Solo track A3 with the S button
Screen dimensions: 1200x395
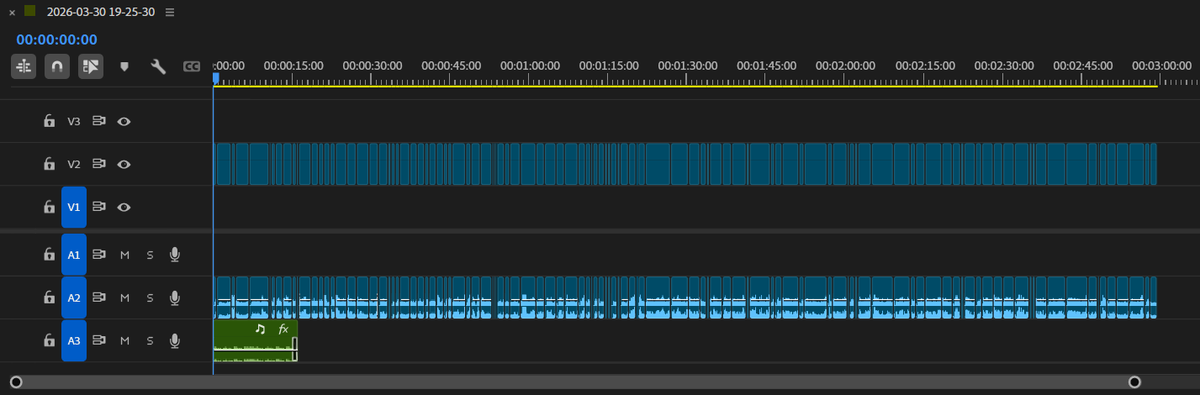(150, 340)
